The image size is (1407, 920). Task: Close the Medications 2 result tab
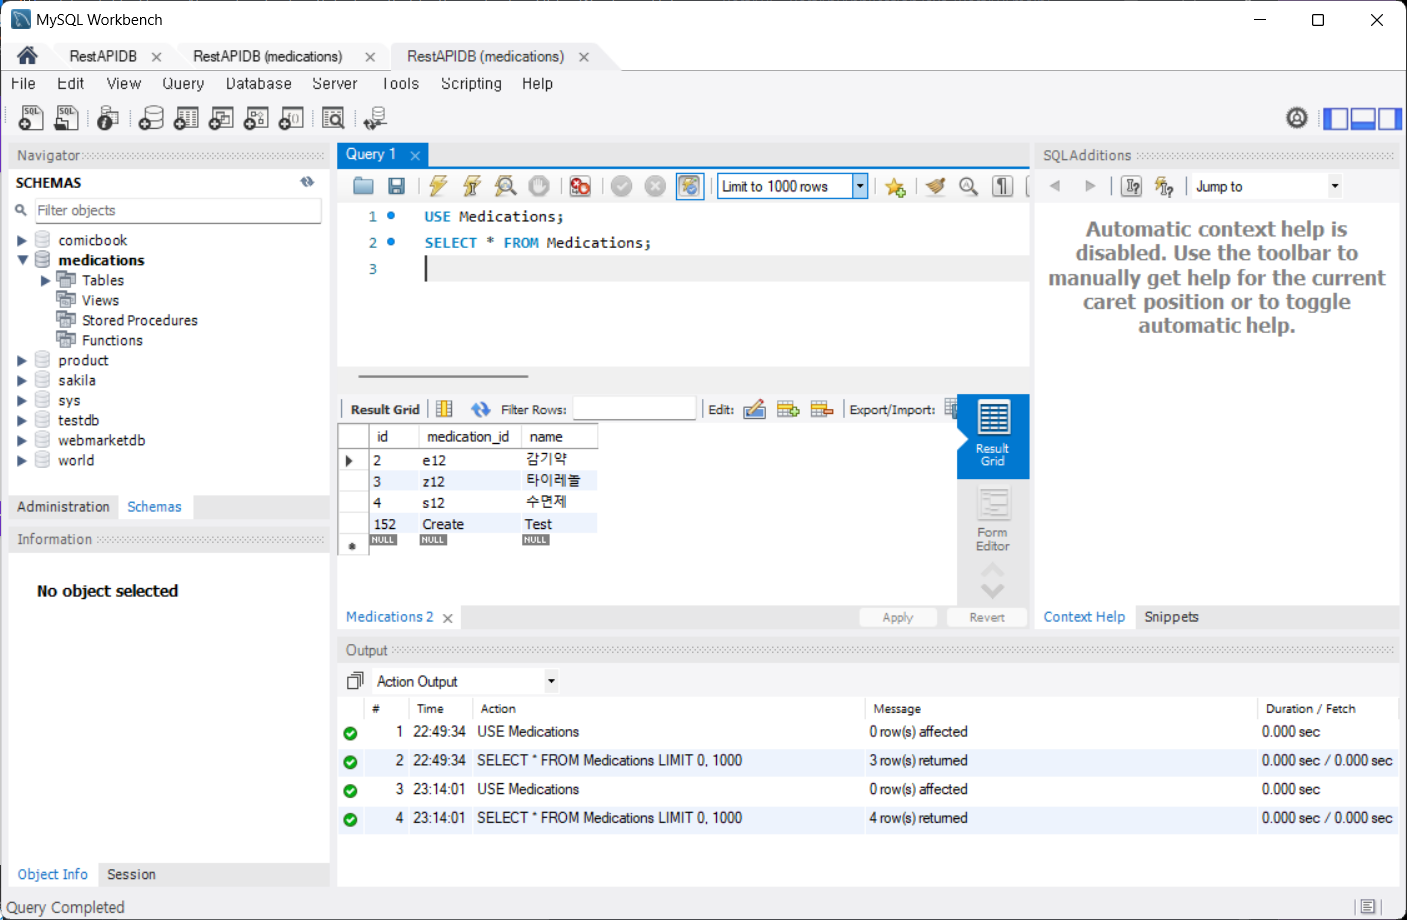point(448,618)
